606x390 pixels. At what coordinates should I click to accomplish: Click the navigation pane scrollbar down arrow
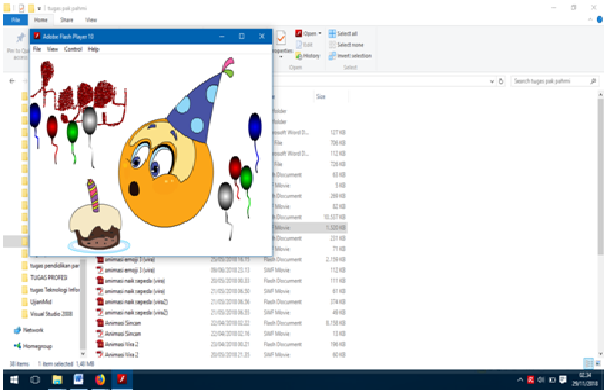[82, 354]
